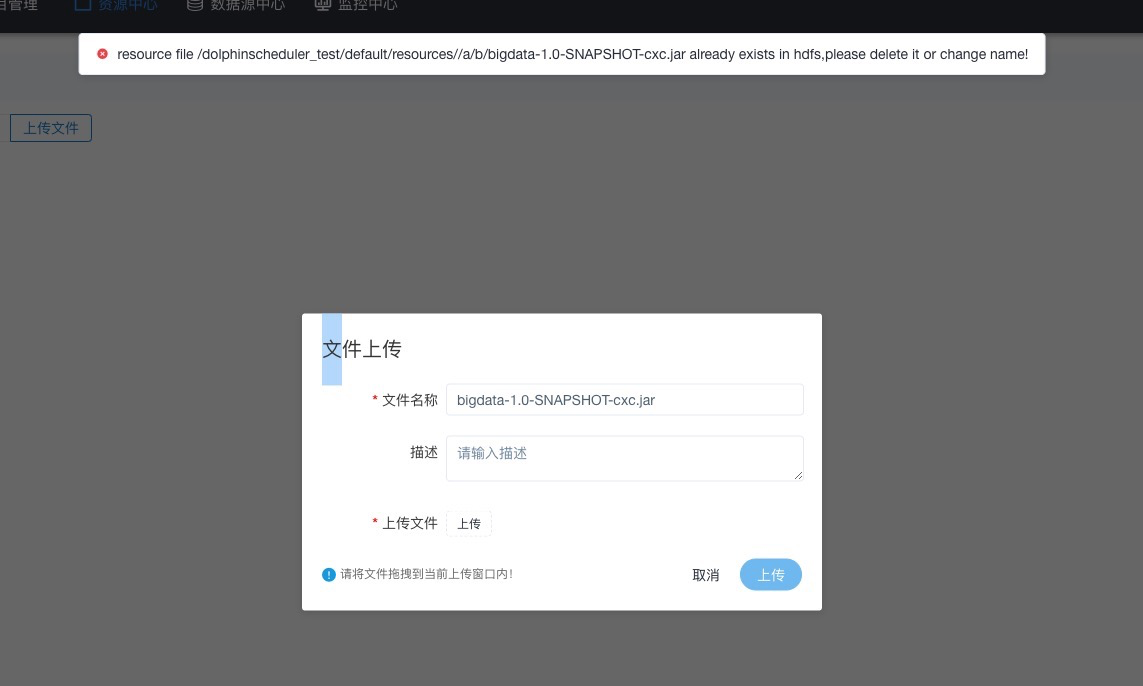Choose a file with the dashed 上传 button
Screen dimensions: 1143x686
(469, 523)
